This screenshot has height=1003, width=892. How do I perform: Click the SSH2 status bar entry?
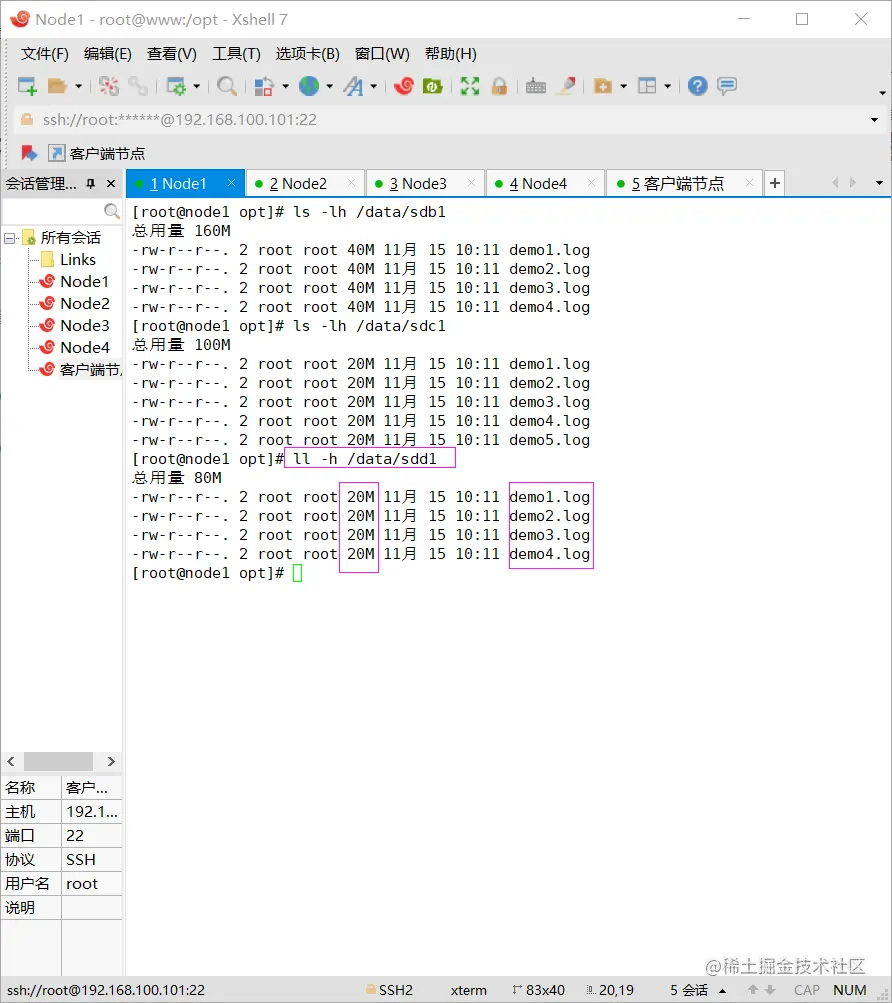[x=389, y=990]
